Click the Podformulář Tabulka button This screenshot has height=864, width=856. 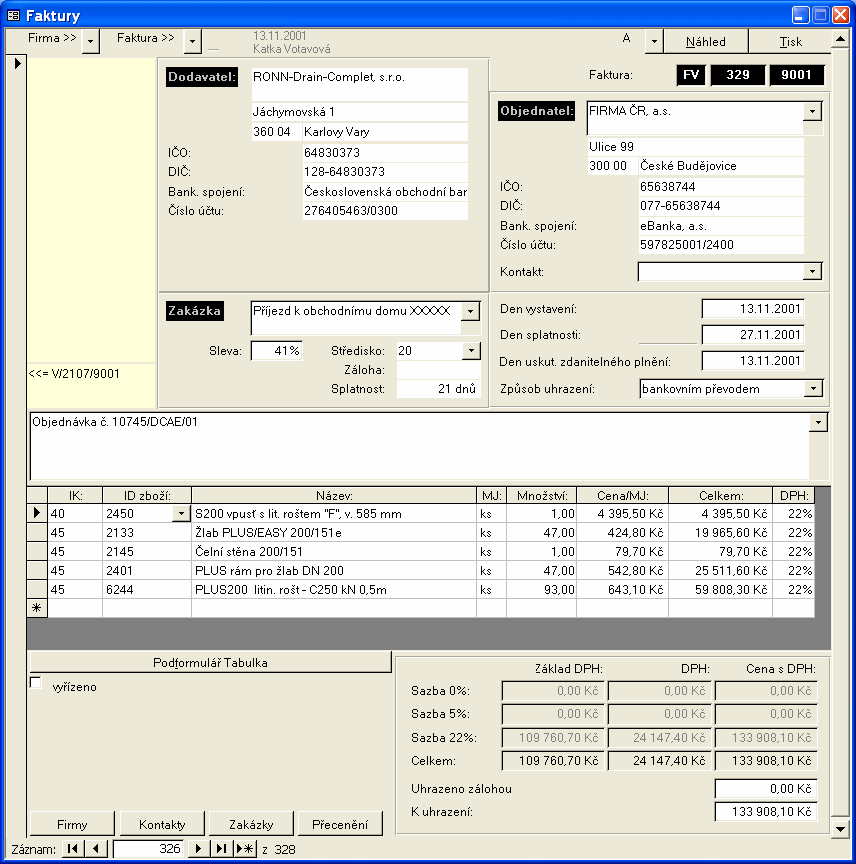coord(210,662)
